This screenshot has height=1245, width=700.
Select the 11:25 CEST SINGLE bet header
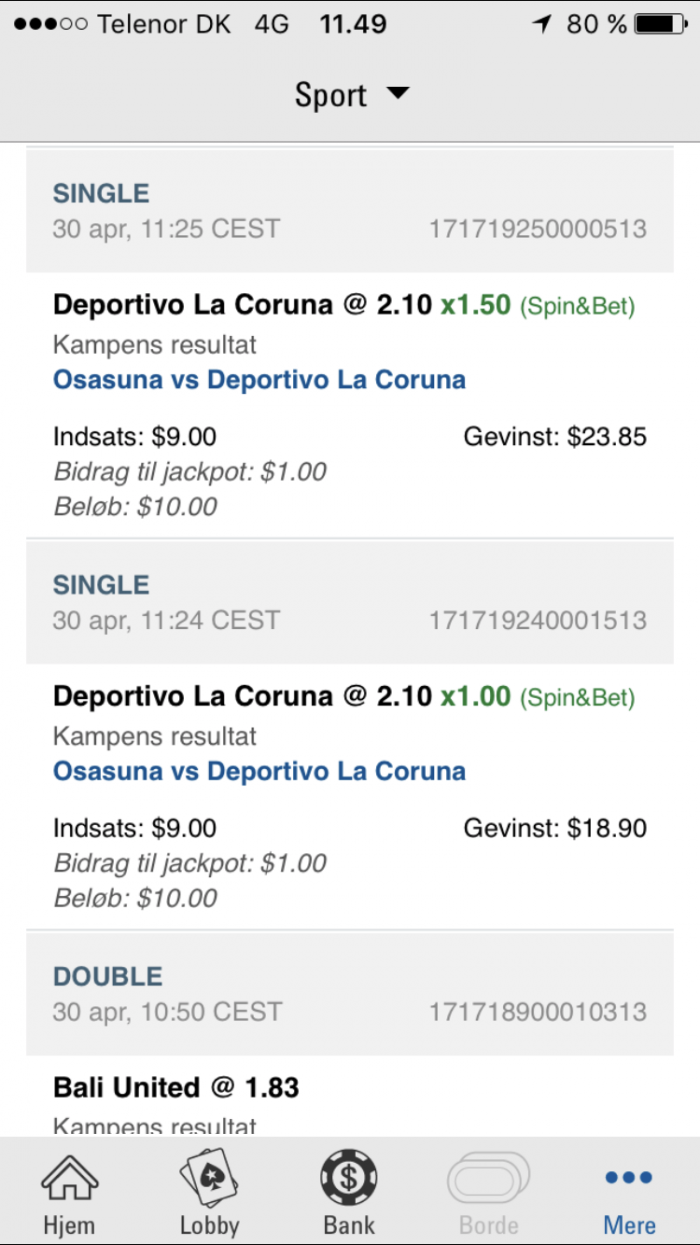click(x=350, y=211)
